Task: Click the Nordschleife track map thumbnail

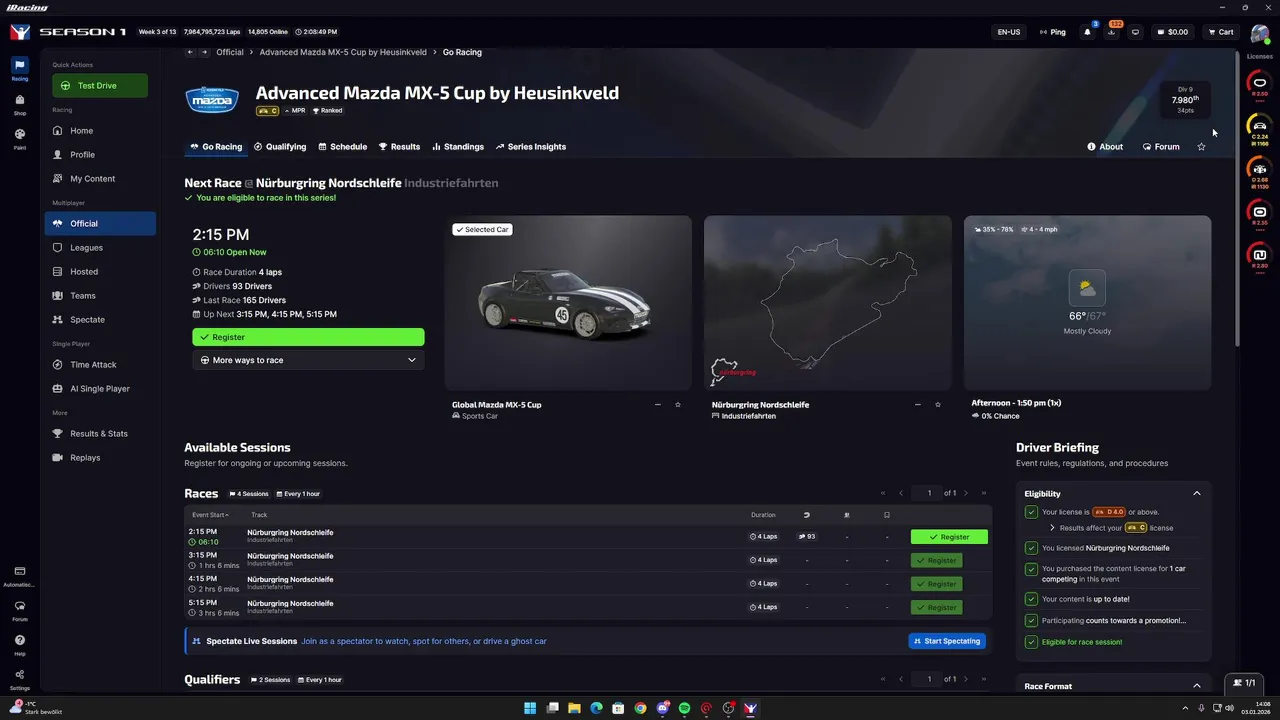Action: point(828,303)
